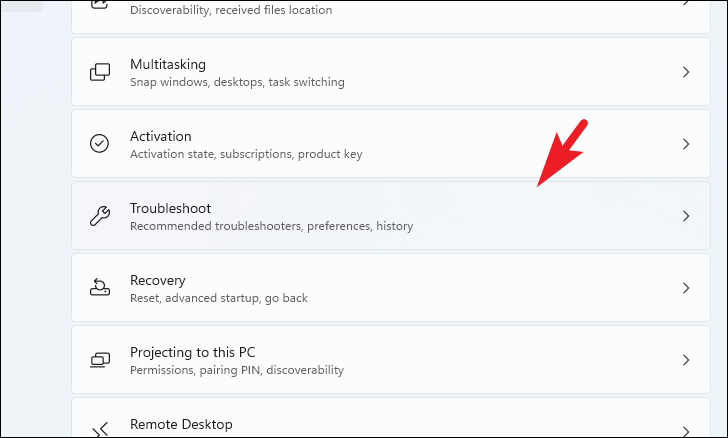
Task: Open the Multitasking settings title
Action: 168,64
